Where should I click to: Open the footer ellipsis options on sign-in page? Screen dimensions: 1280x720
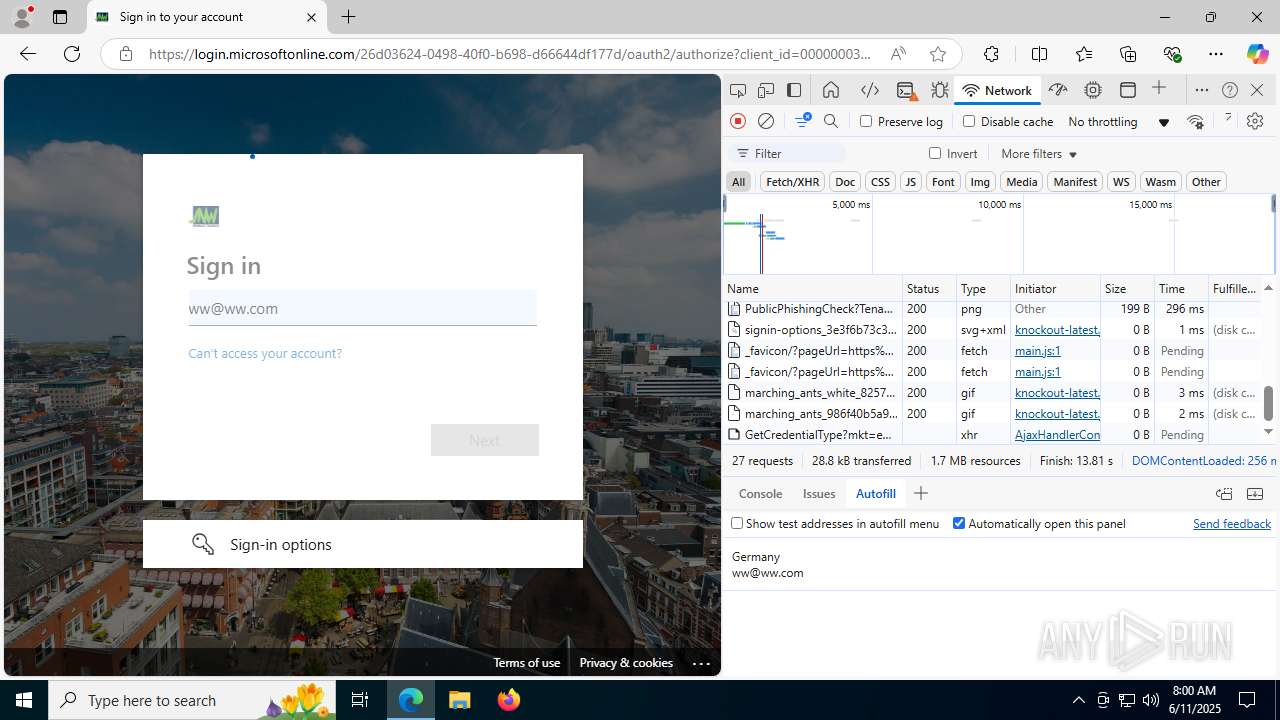(701, 663)
